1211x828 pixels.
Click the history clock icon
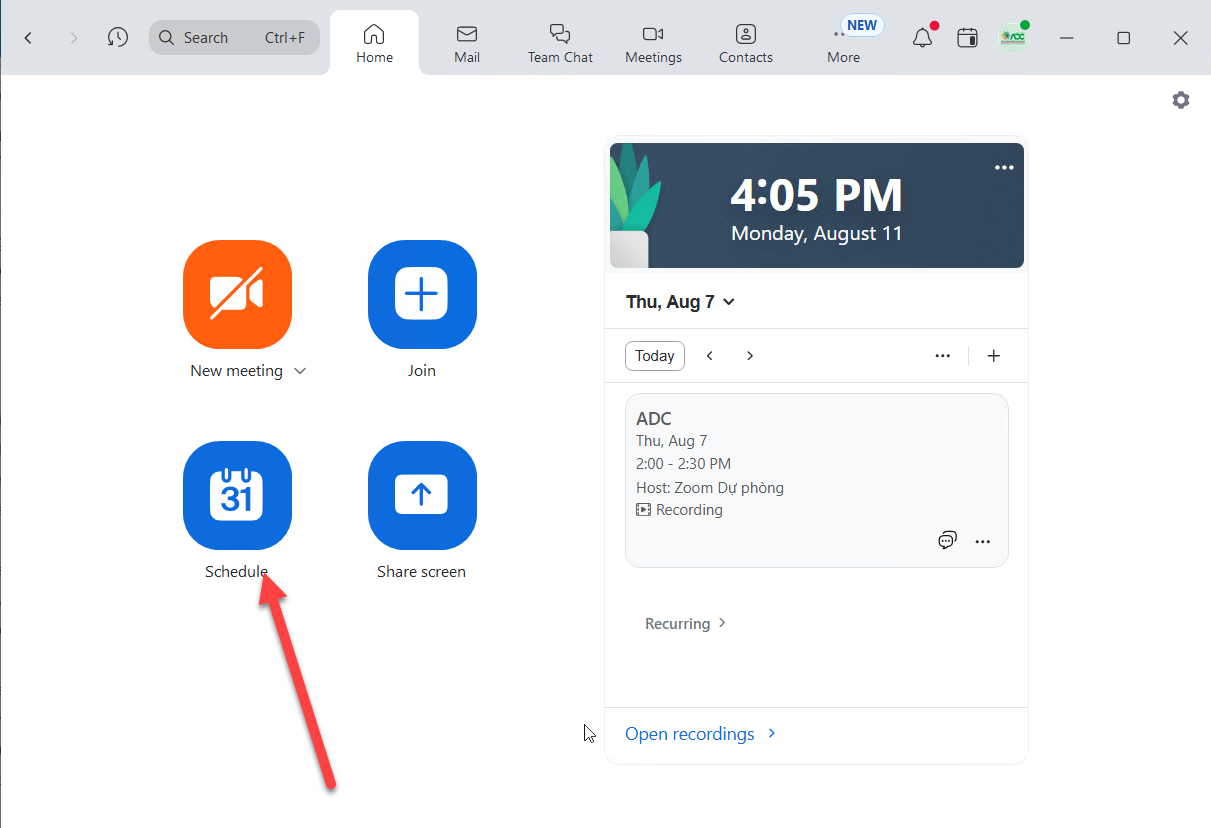[x=118, y=38]
